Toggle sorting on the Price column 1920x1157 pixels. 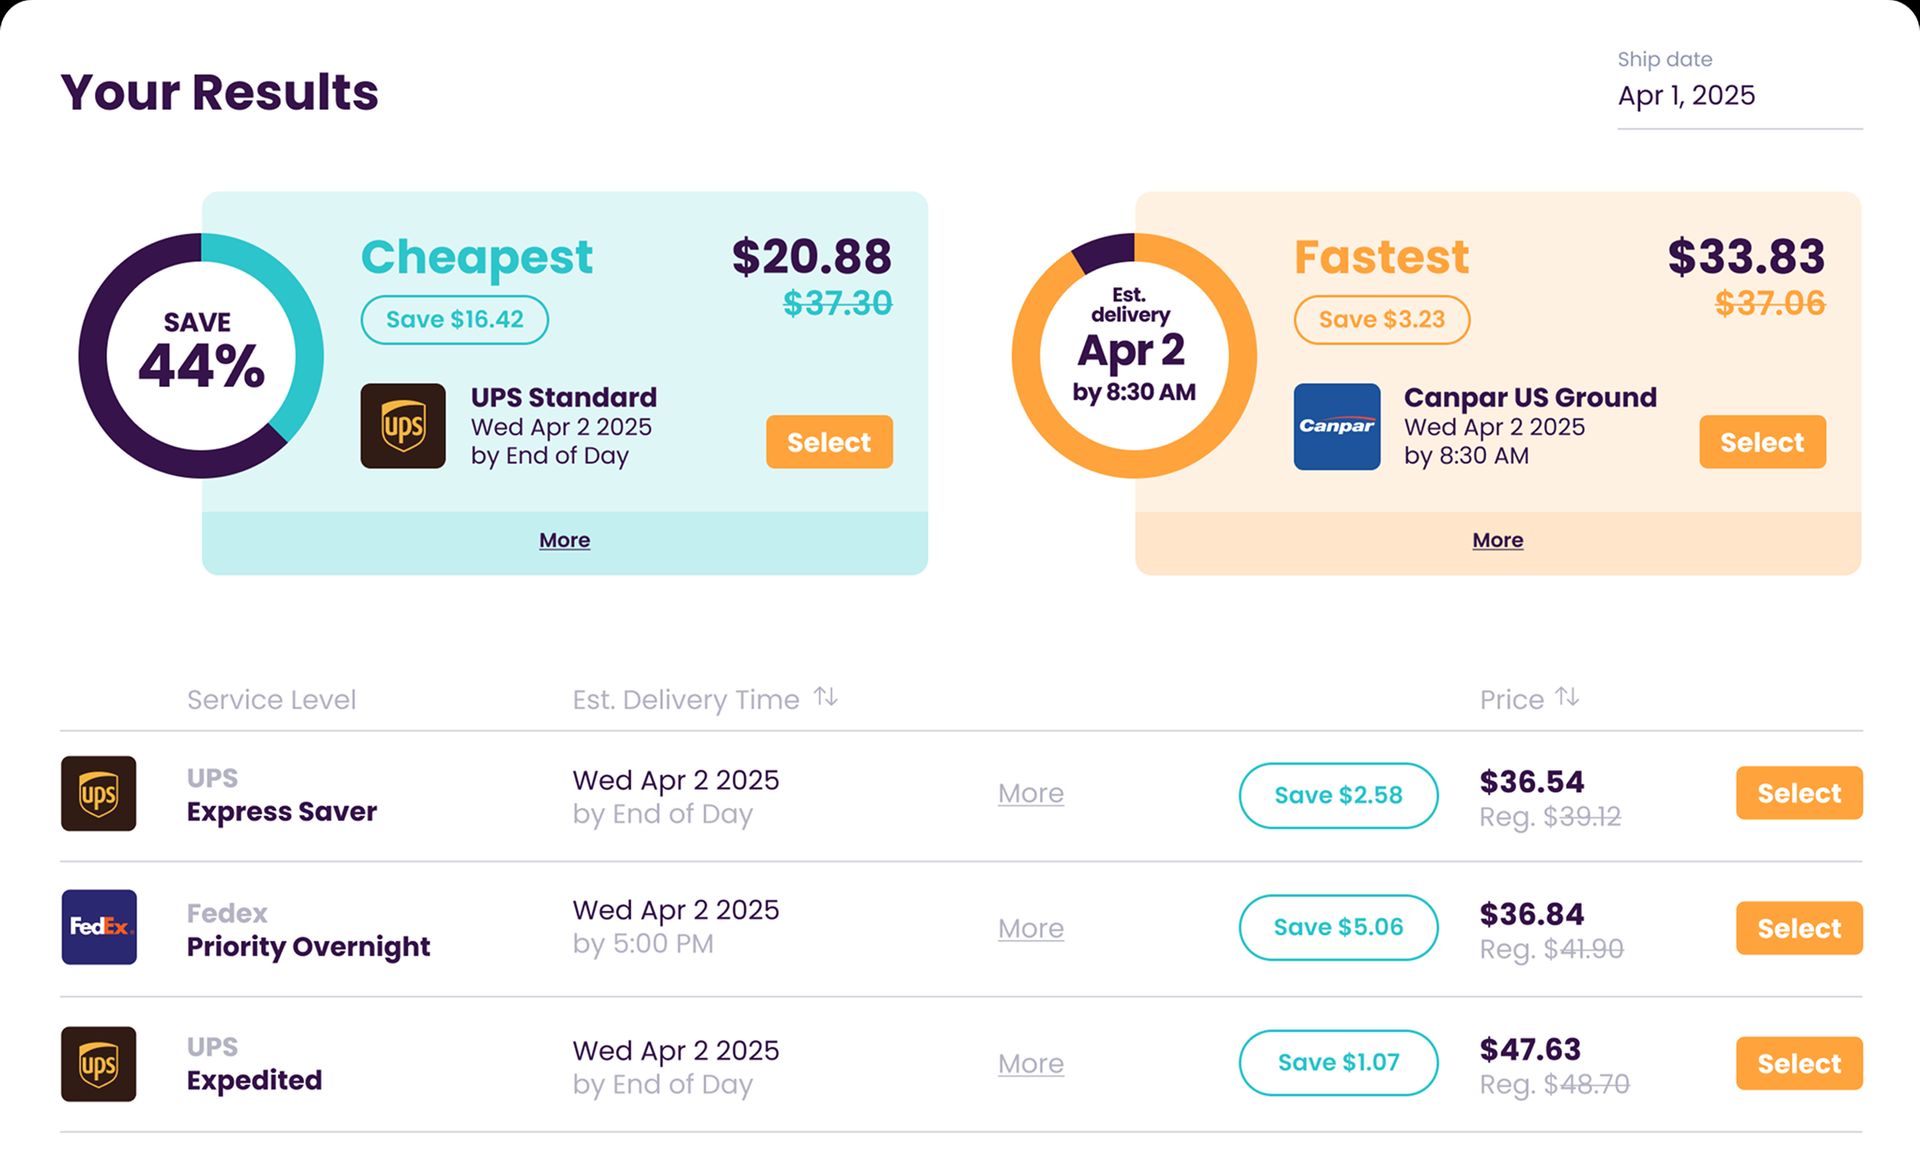tap(1568, 697)
